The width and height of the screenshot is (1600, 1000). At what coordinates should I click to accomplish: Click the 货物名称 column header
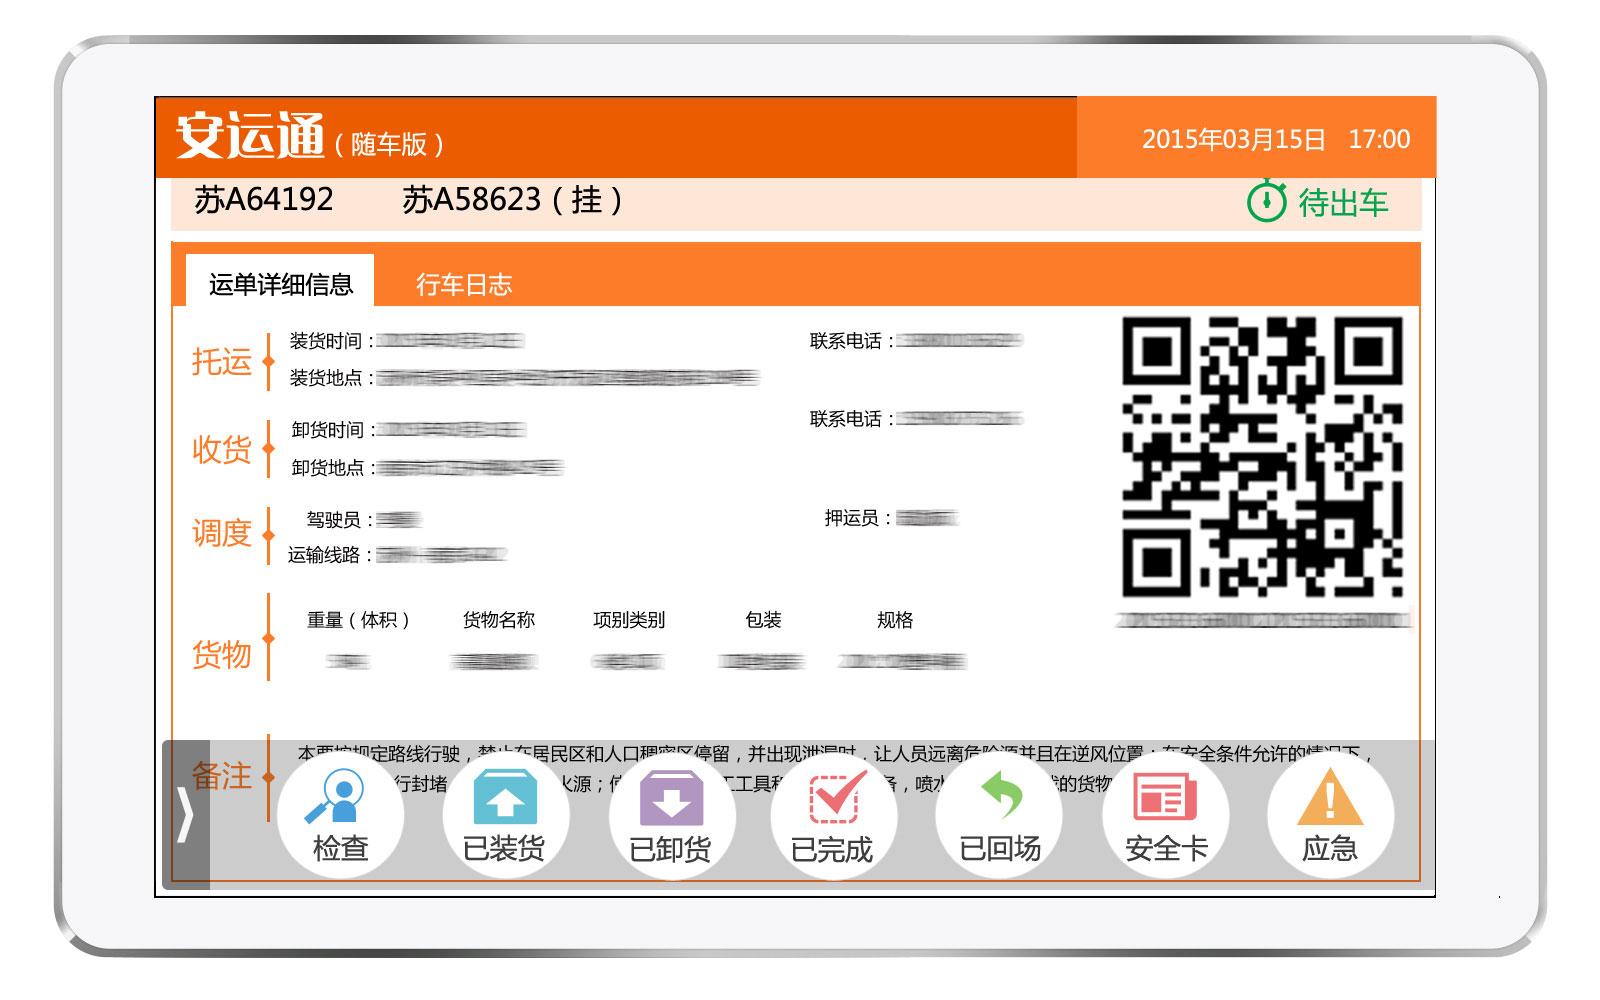coord(499,620)
